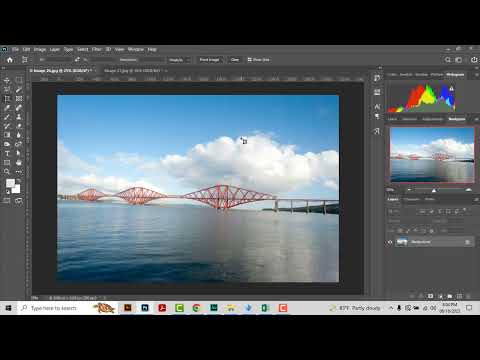
Task: Select the Move tool
Action: click(7, 80)
